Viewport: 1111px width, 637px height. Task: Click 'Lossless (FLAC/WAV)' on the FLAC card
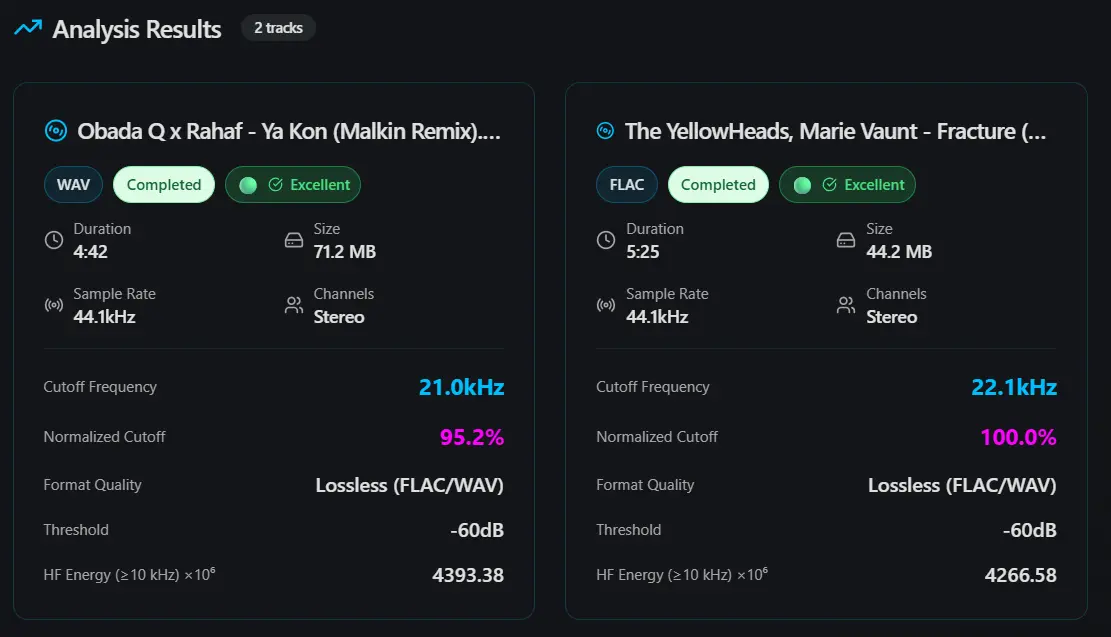pos(962,485)
